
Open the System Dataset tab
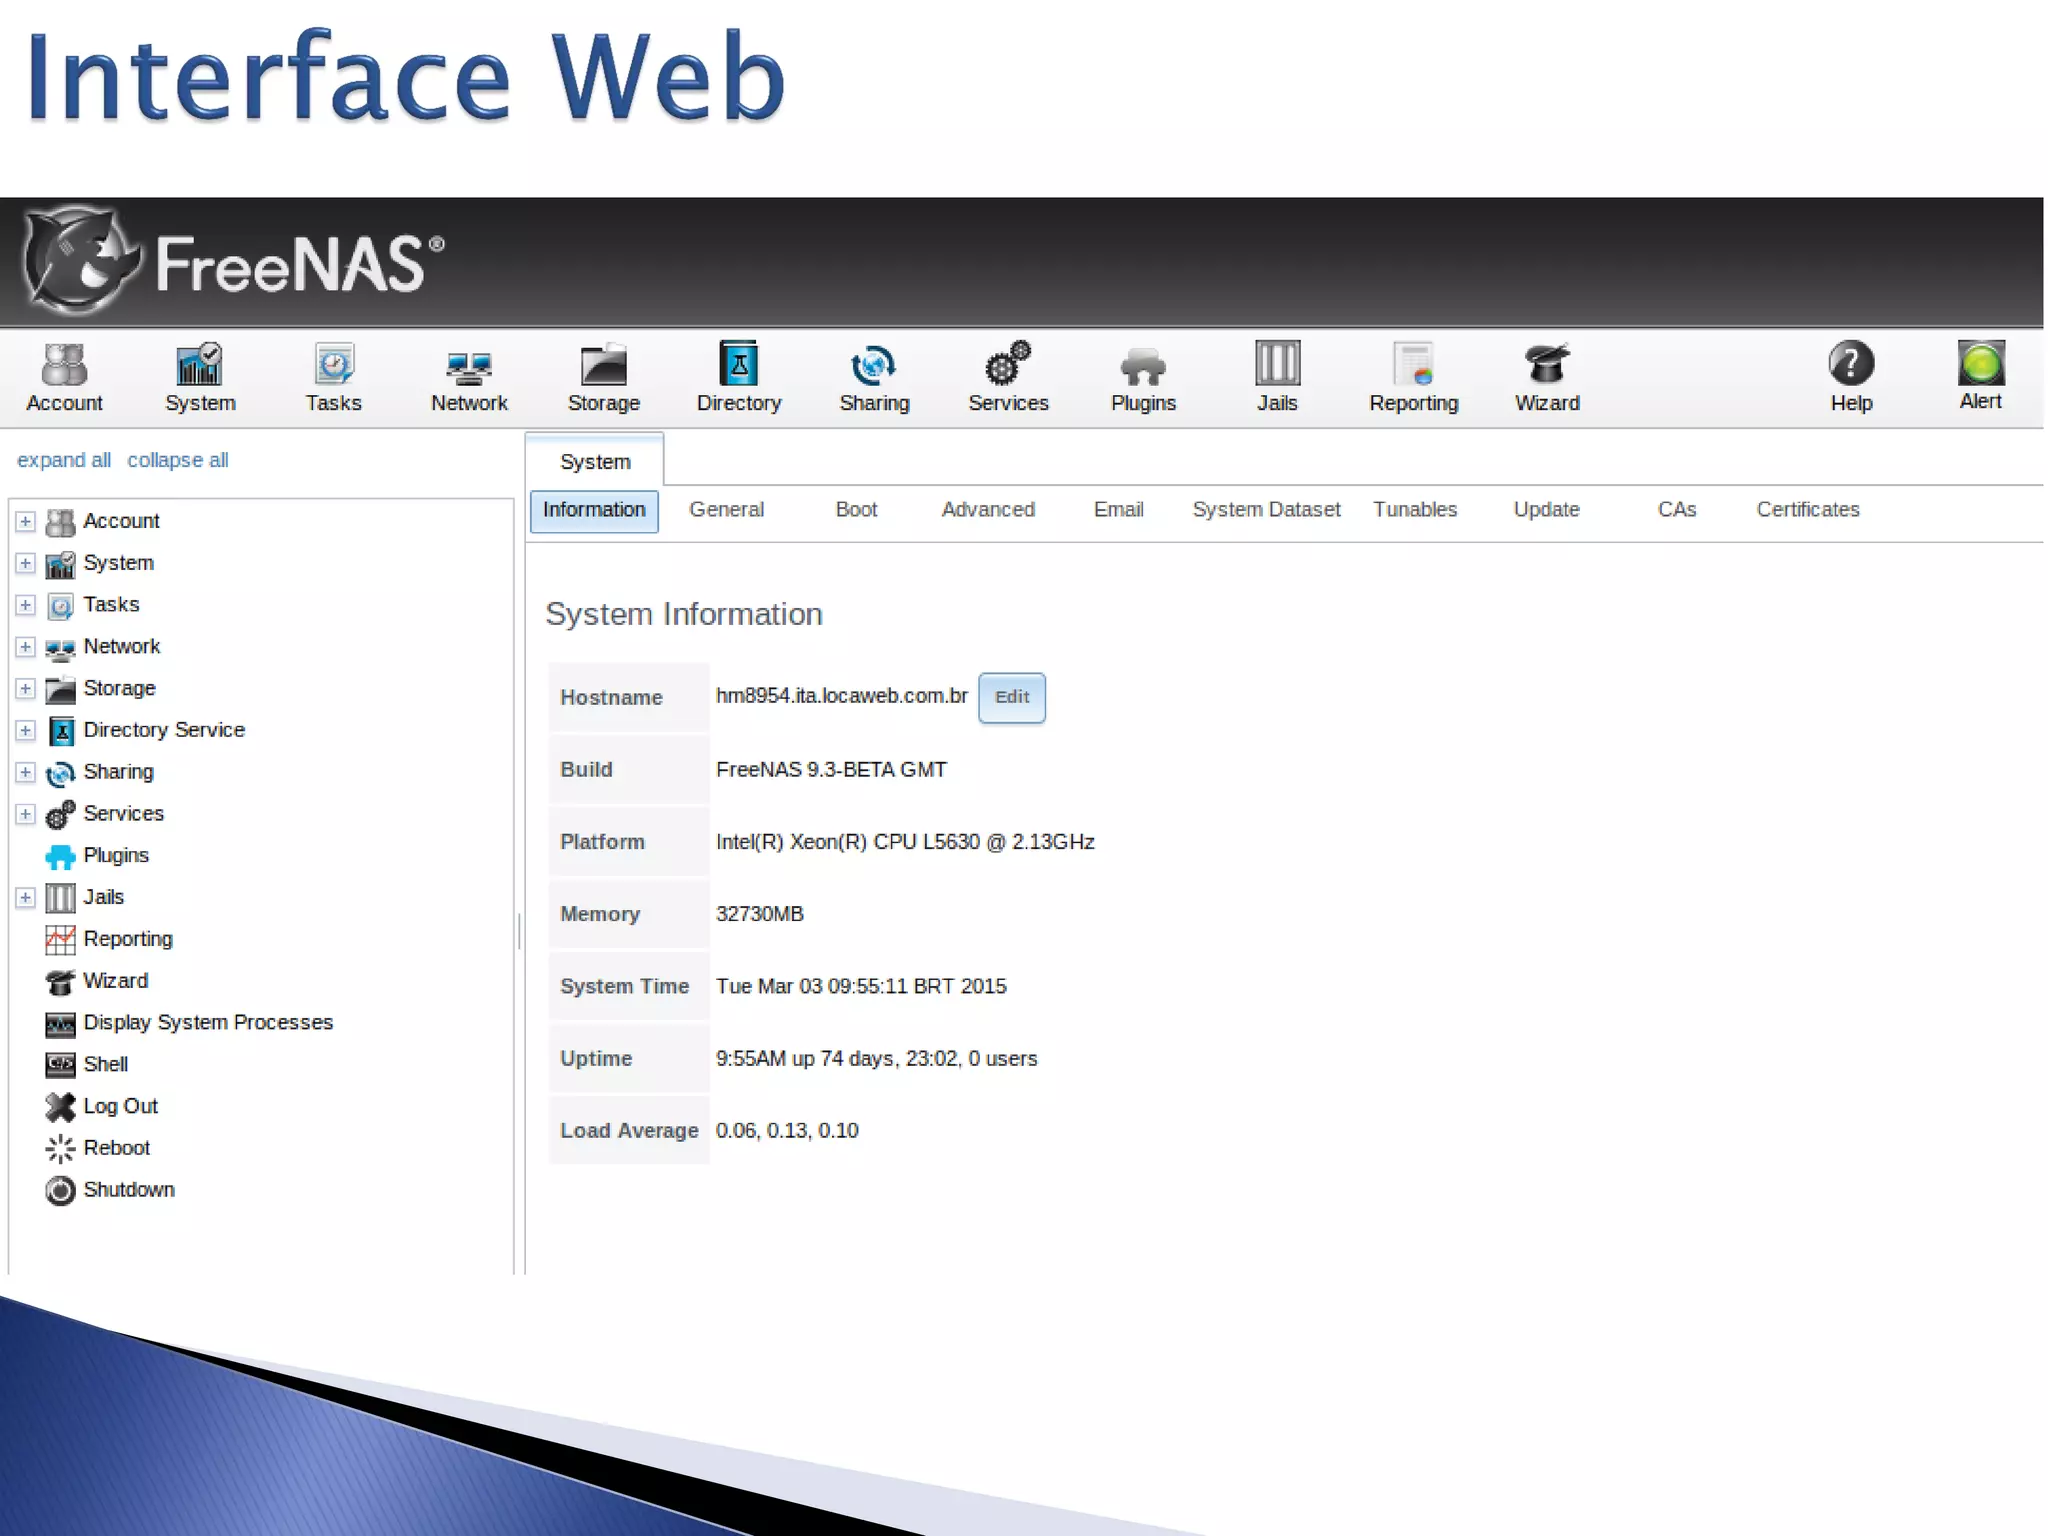1265,510
